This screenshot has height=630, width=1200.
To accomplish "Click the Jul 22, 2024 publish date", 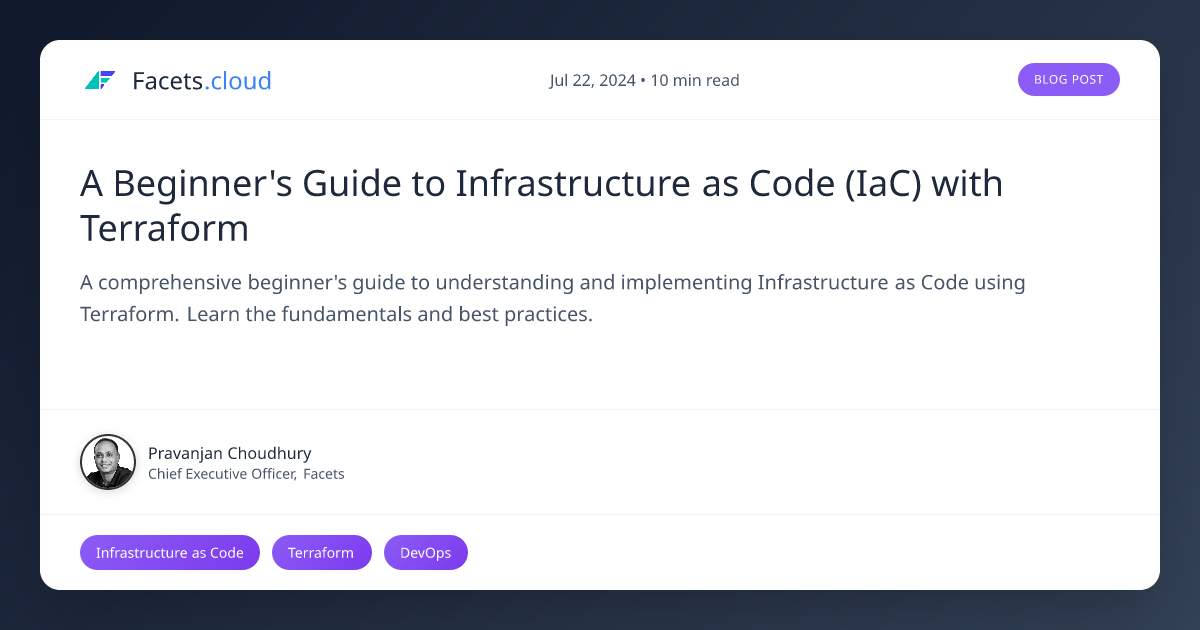I will pos(591,80).
